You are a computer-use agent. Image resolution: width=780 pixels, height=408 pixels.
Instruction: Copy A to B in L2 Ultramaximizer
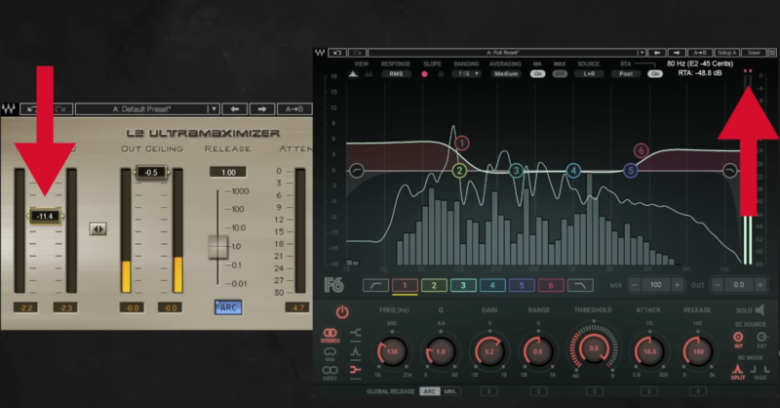(x=294, y=109)
